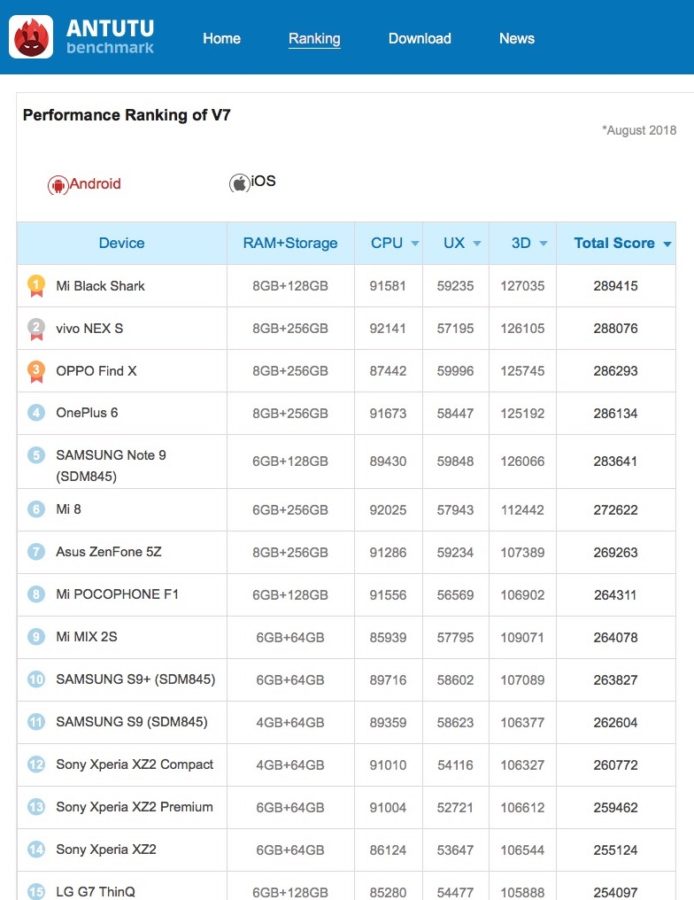
Task: Click UX score 56569 for POCOPHONE F1
Action: pyautogui.click(x=455, y=595)
